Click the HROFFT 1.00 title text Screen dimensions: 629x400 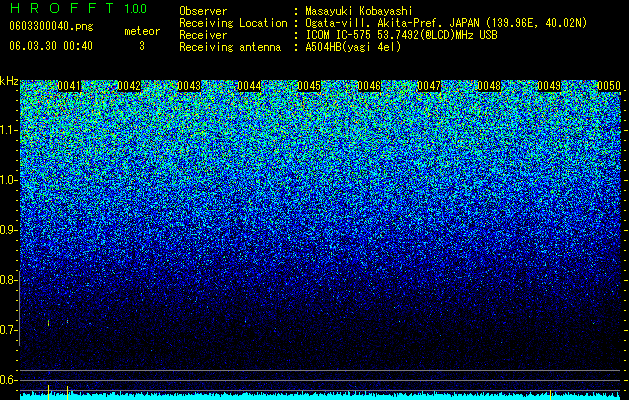[78, 8]
